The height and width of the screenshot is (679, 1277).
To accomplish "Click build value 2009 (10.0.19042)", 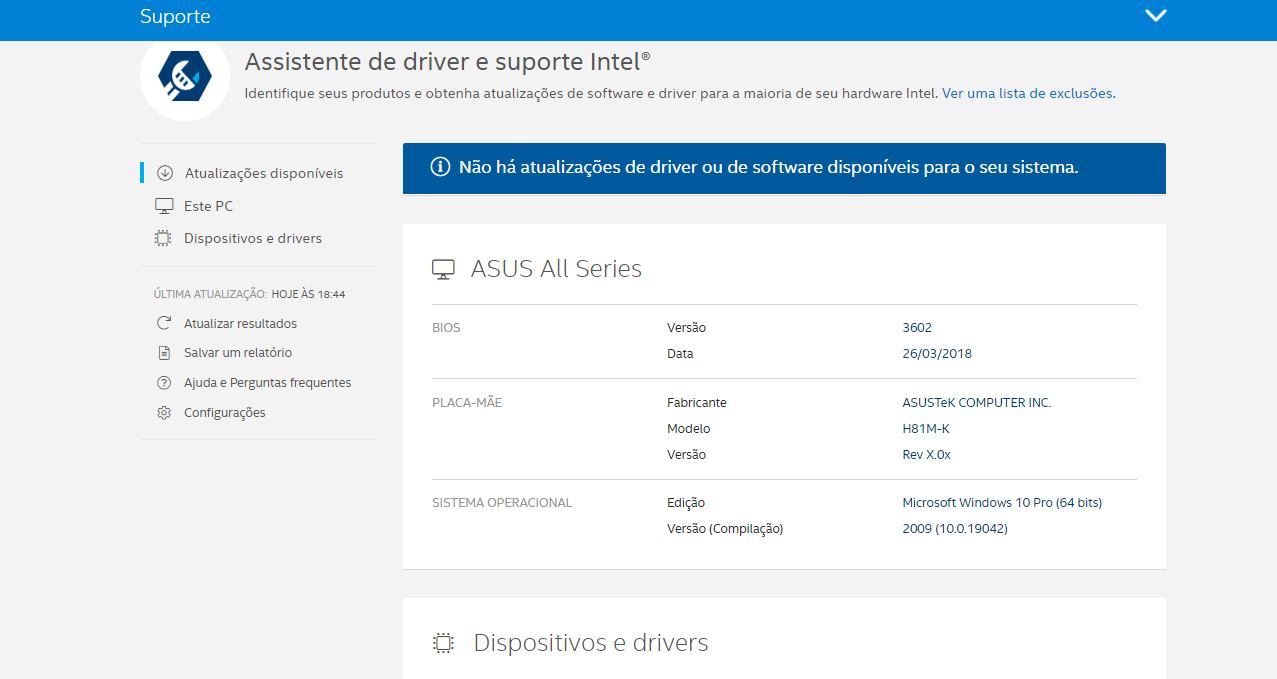I will click(x=955, y=528).
